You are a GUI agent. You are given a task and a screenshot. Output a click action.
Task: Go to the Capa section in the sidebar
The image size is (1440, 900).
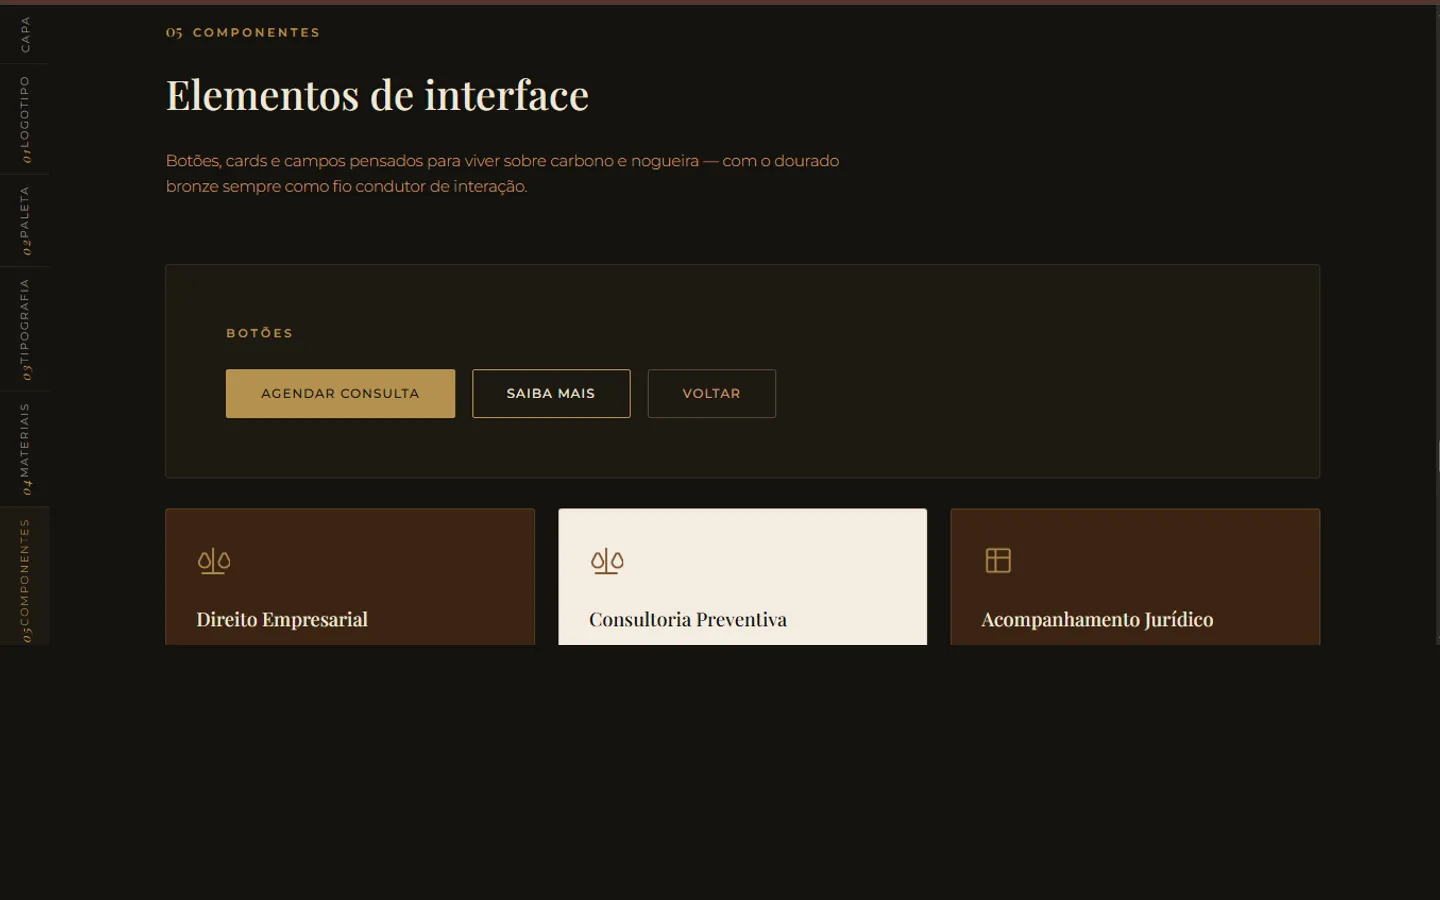point(25,34)
